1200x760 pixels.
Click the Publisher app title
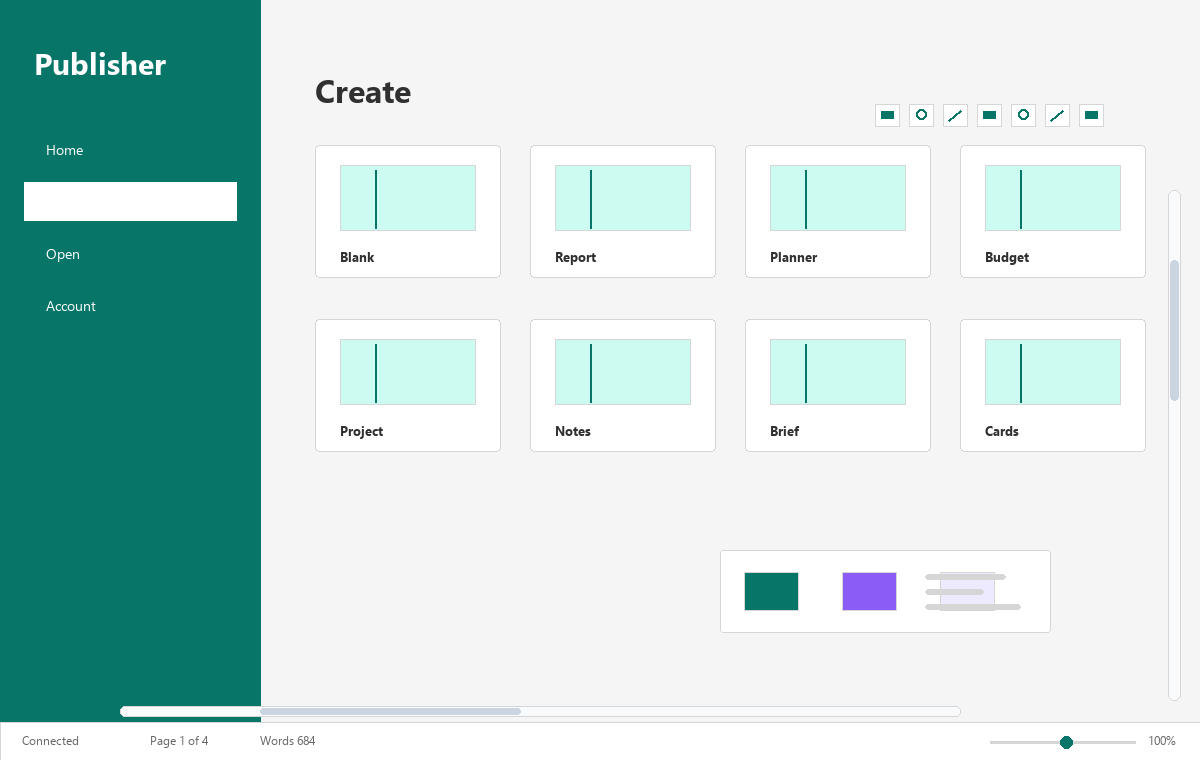[100, 64]
